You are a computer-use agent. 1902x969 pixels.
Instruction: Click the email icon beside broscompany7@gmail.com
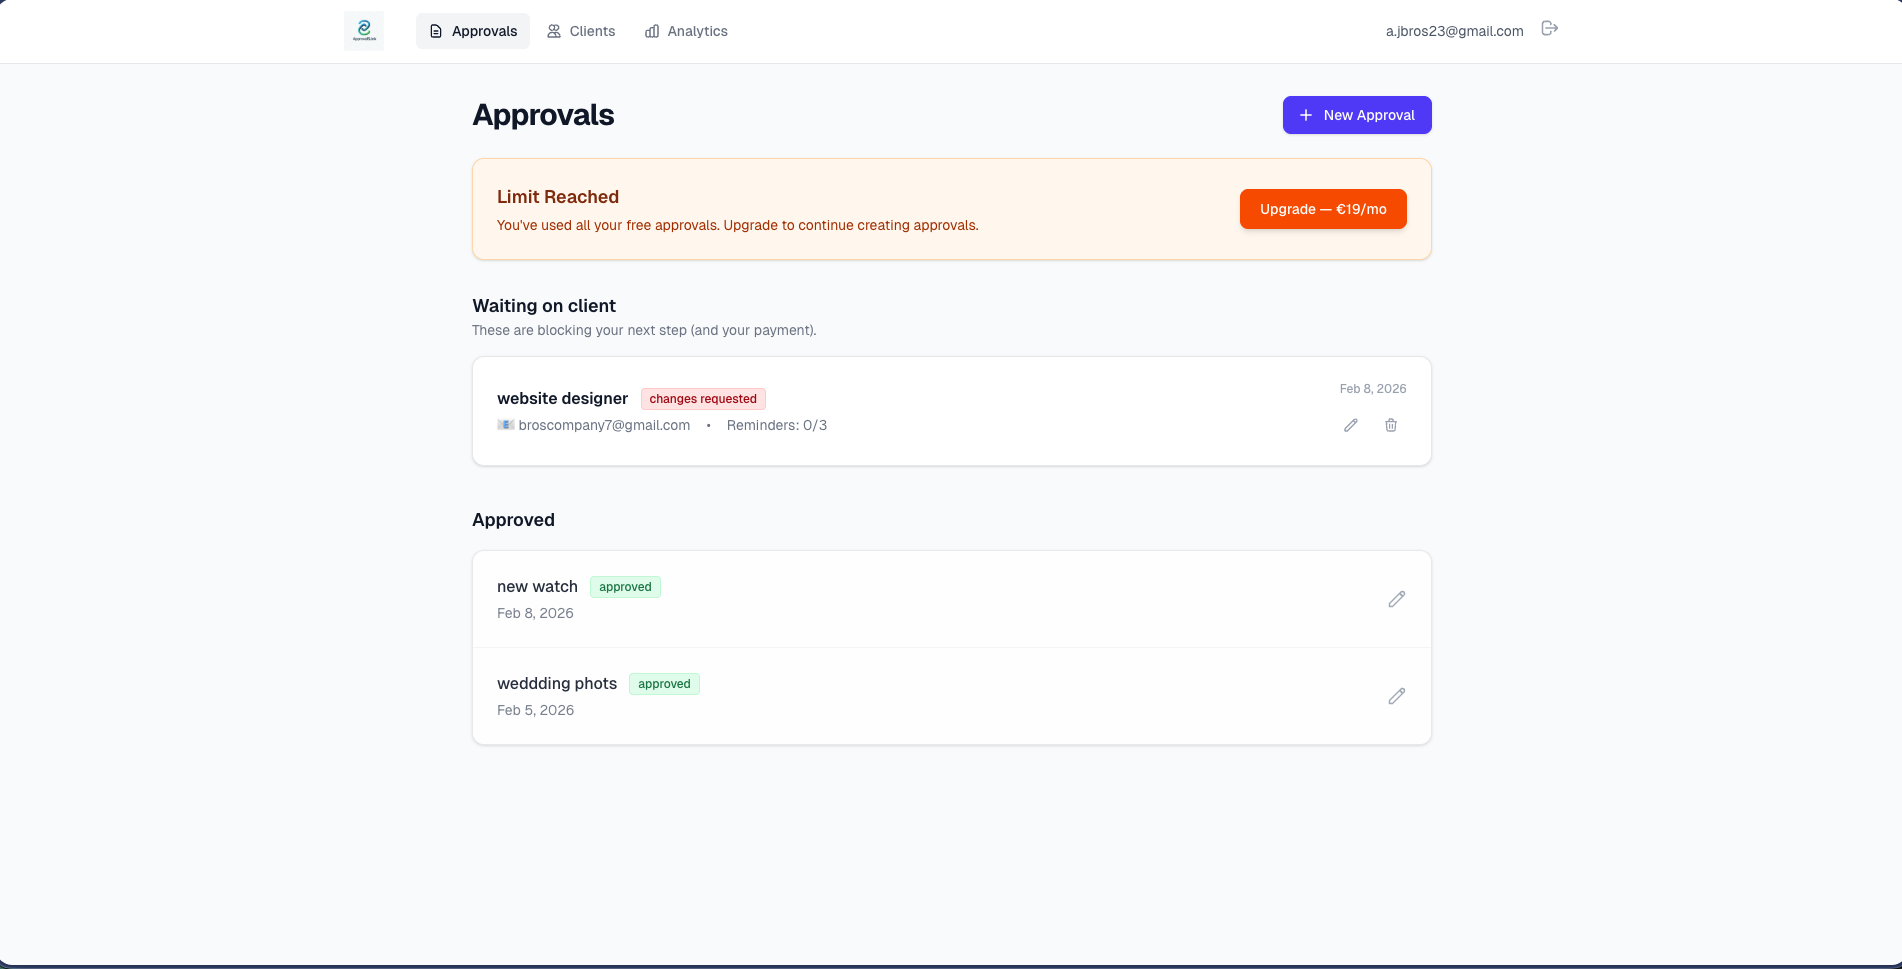(x=505, y=425)
